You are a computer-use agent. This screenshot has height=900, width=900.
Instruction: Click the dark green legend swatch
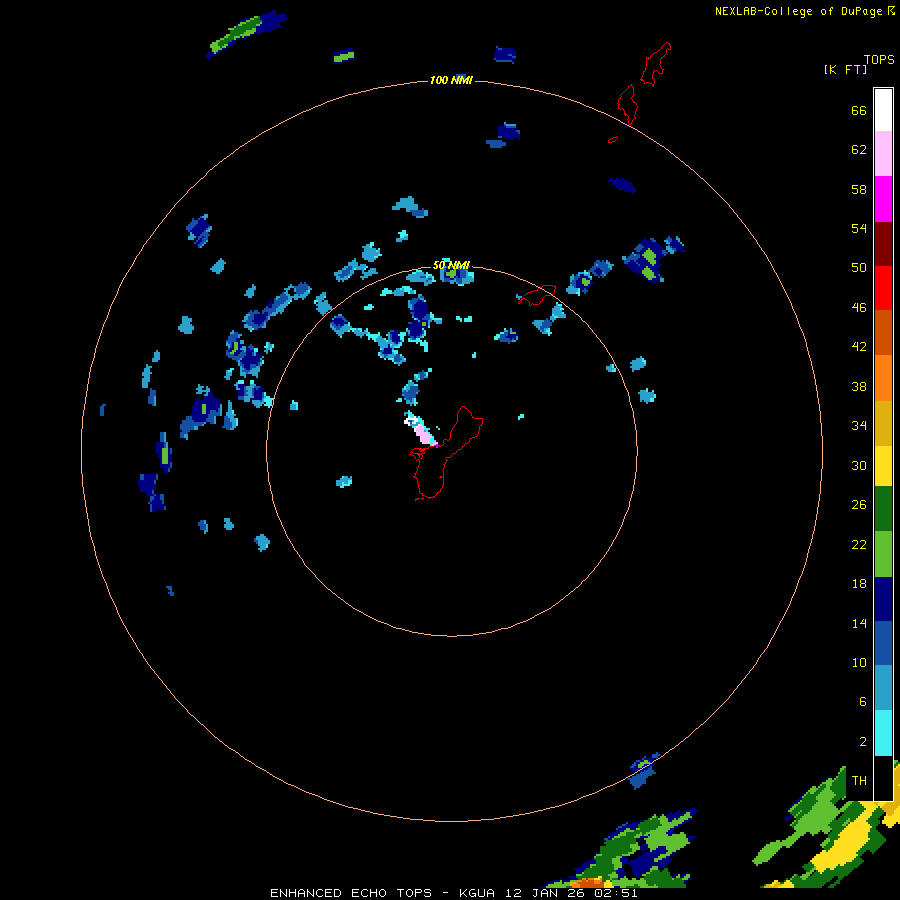point(883,509)
